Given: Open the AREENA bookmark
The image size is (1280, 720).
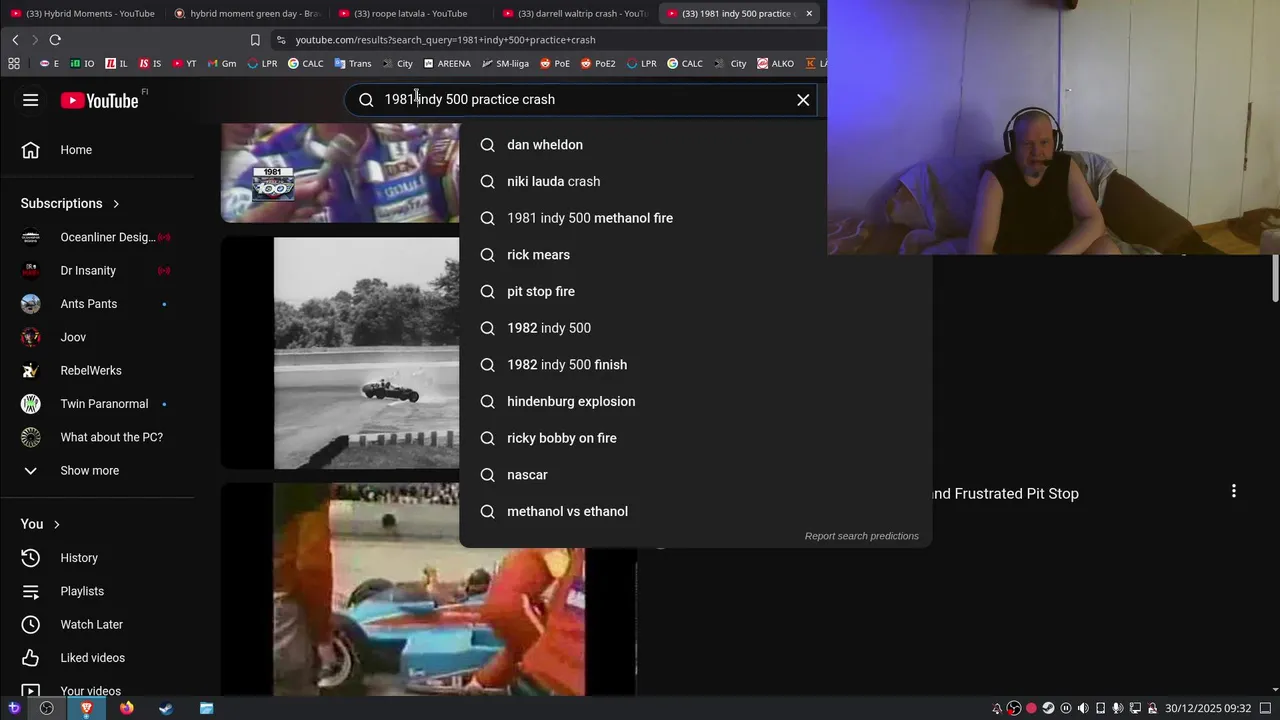Looking at the screenshot, I should pos(447,63).
